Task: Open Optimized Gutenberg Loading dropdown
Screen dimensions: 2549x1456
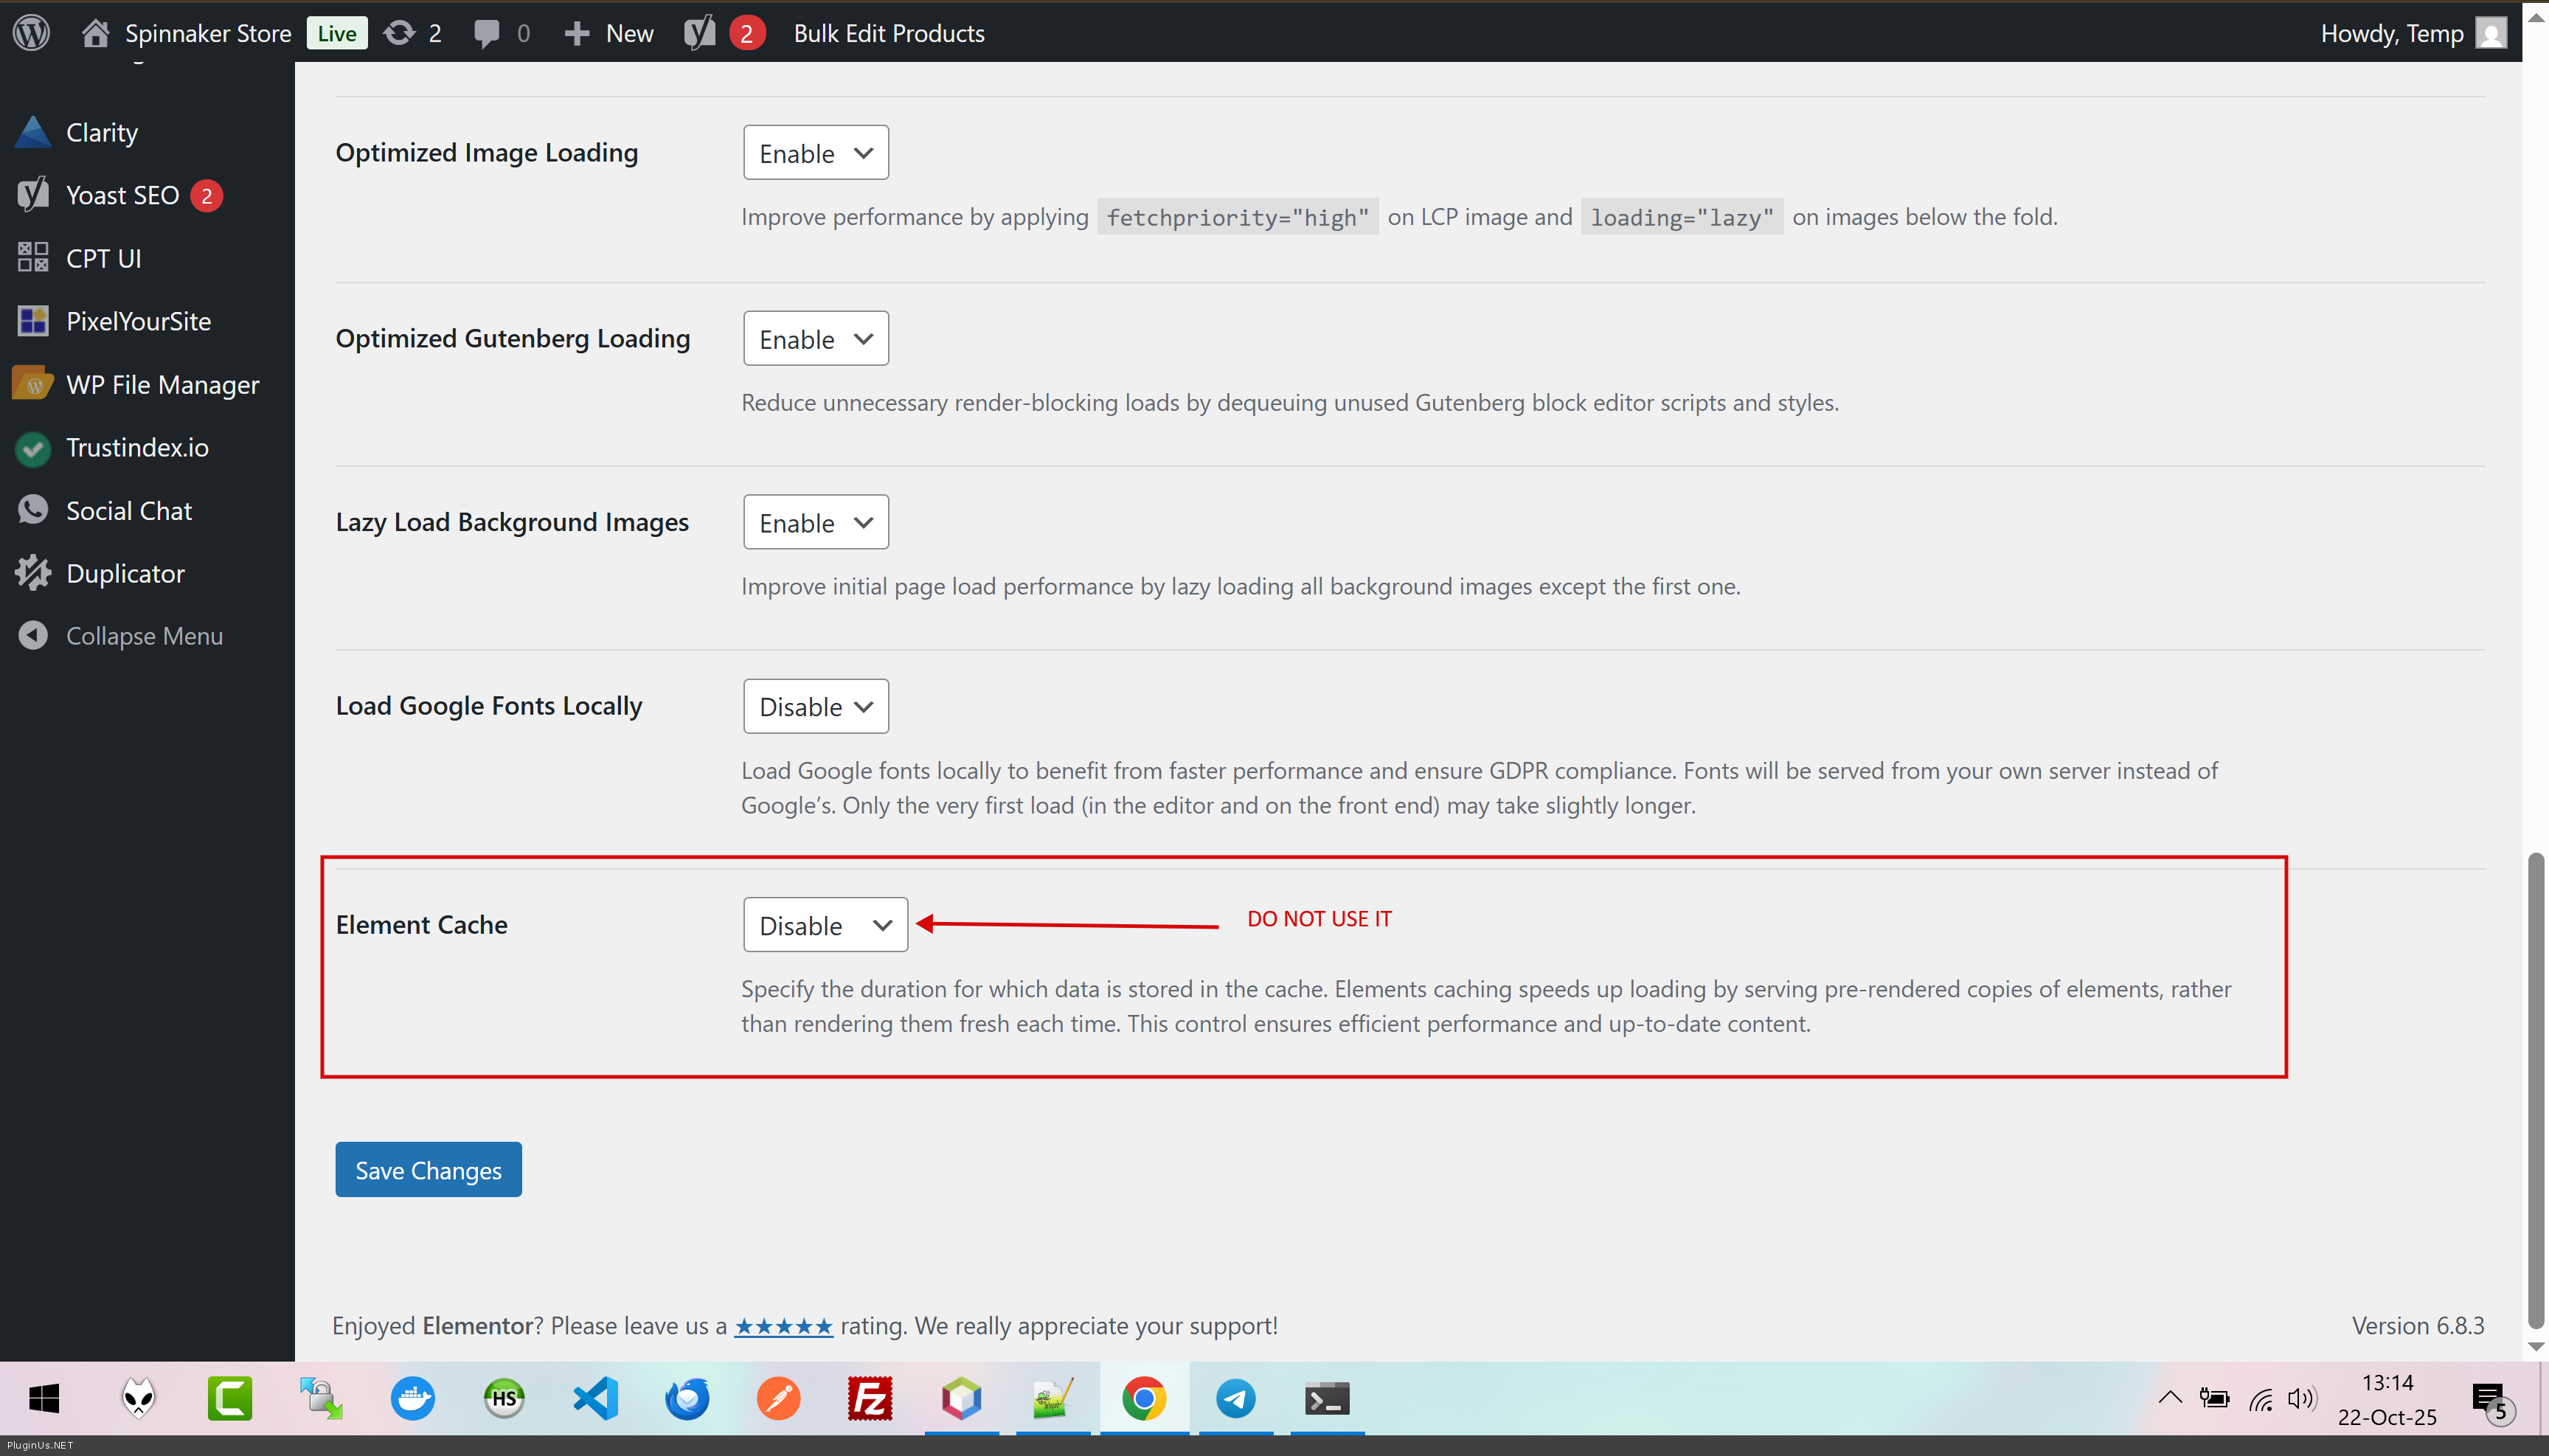Action: click(815, 339)
